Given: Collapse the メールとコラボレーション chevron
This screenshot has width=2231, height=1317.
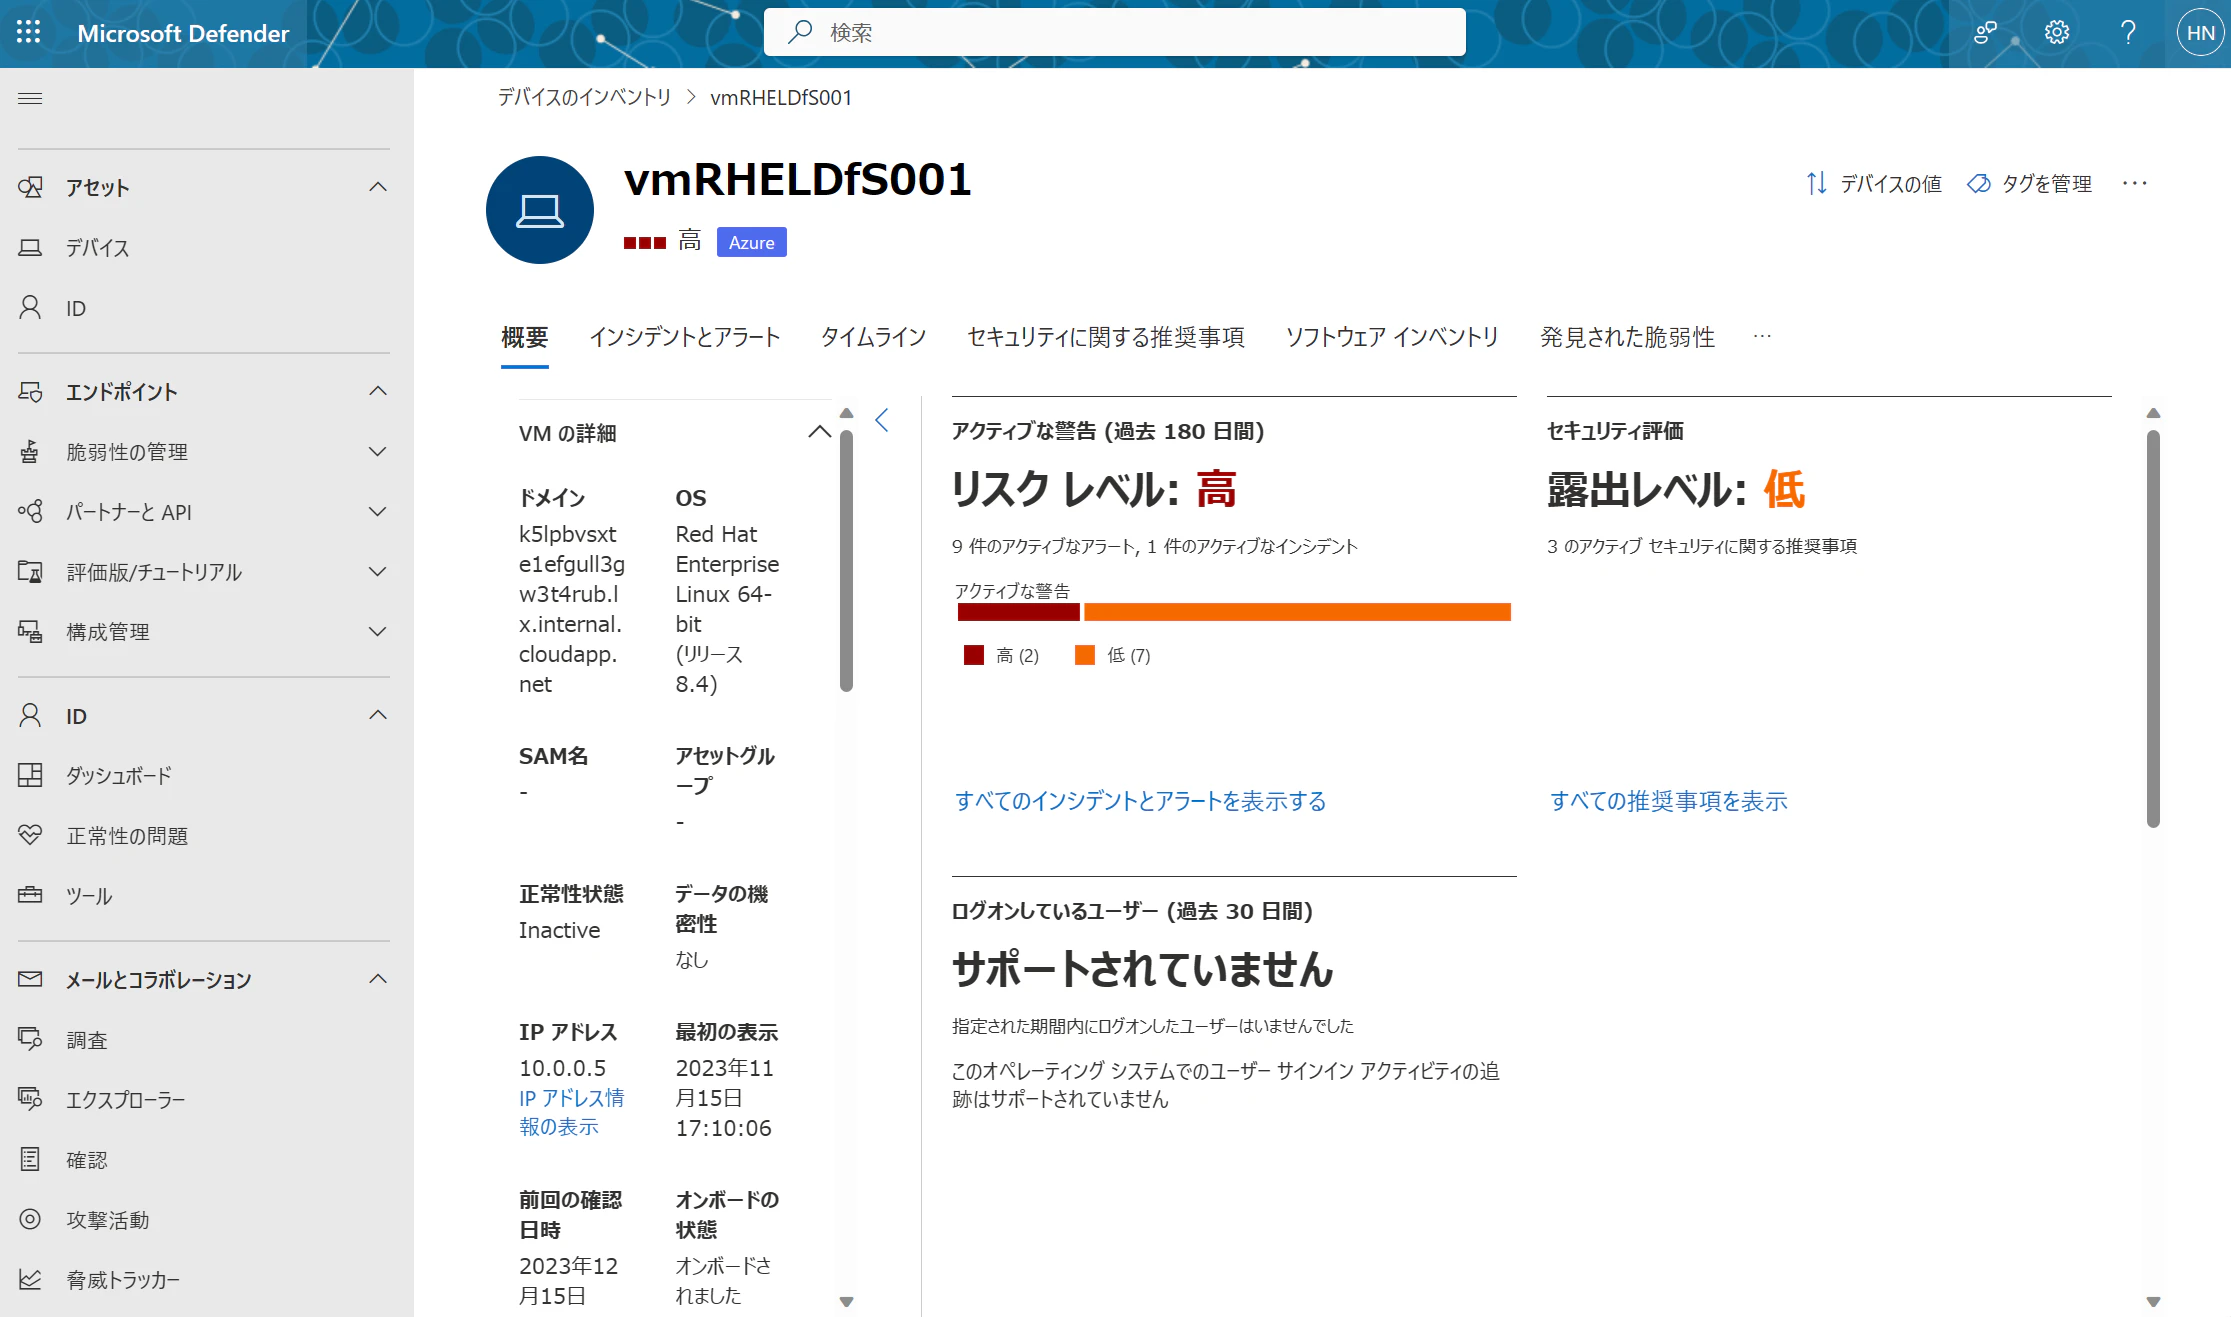Looking at the screenshot, I should pos(378,979).
